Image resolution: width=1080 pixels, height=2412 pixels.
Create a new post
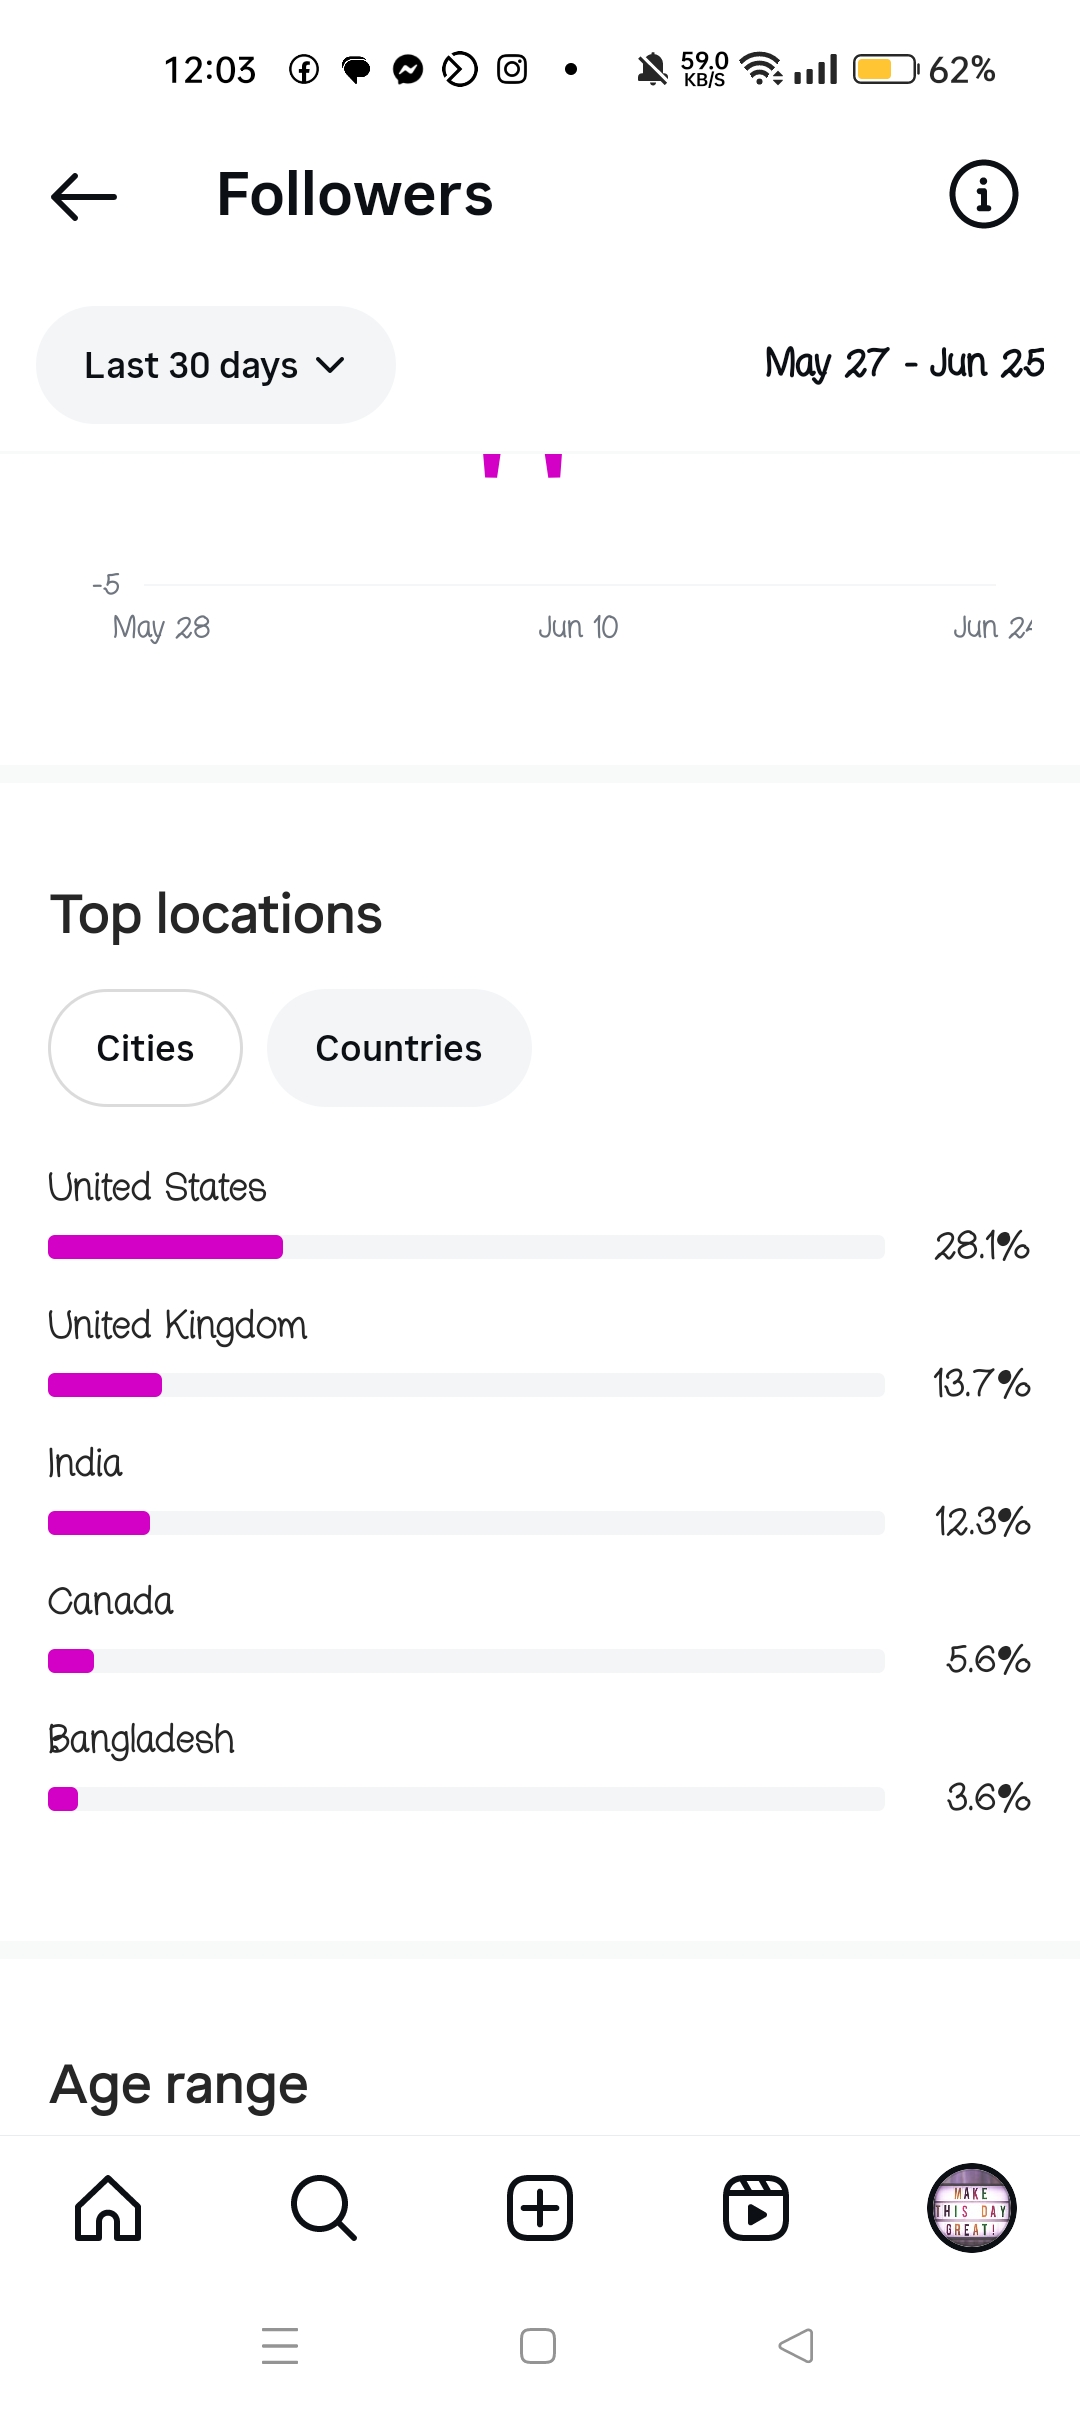pos(540,2208)
